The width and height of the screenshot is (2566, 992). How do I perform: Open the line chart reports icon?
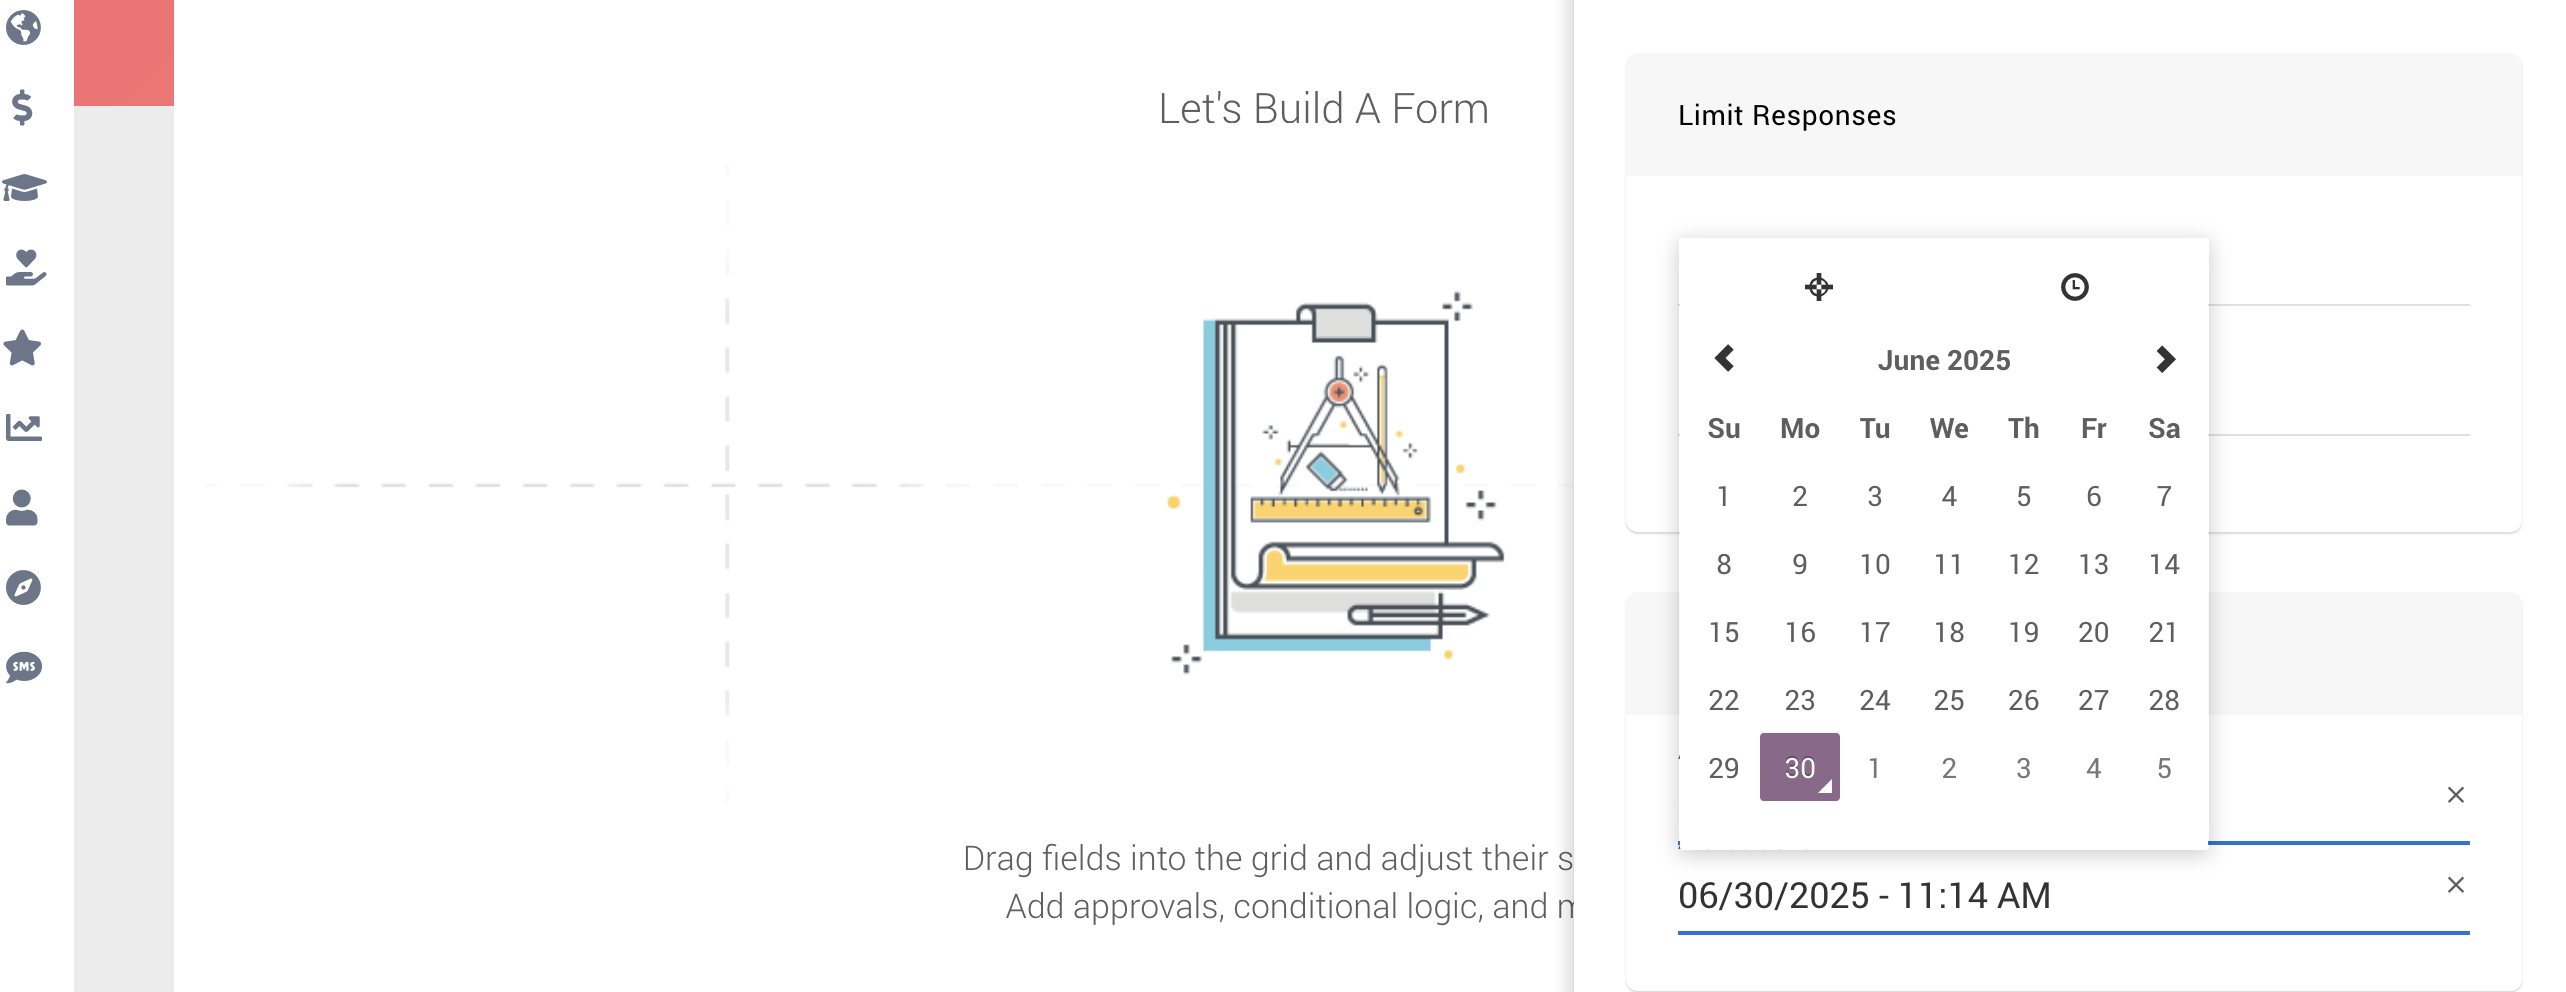coord(24,427)
